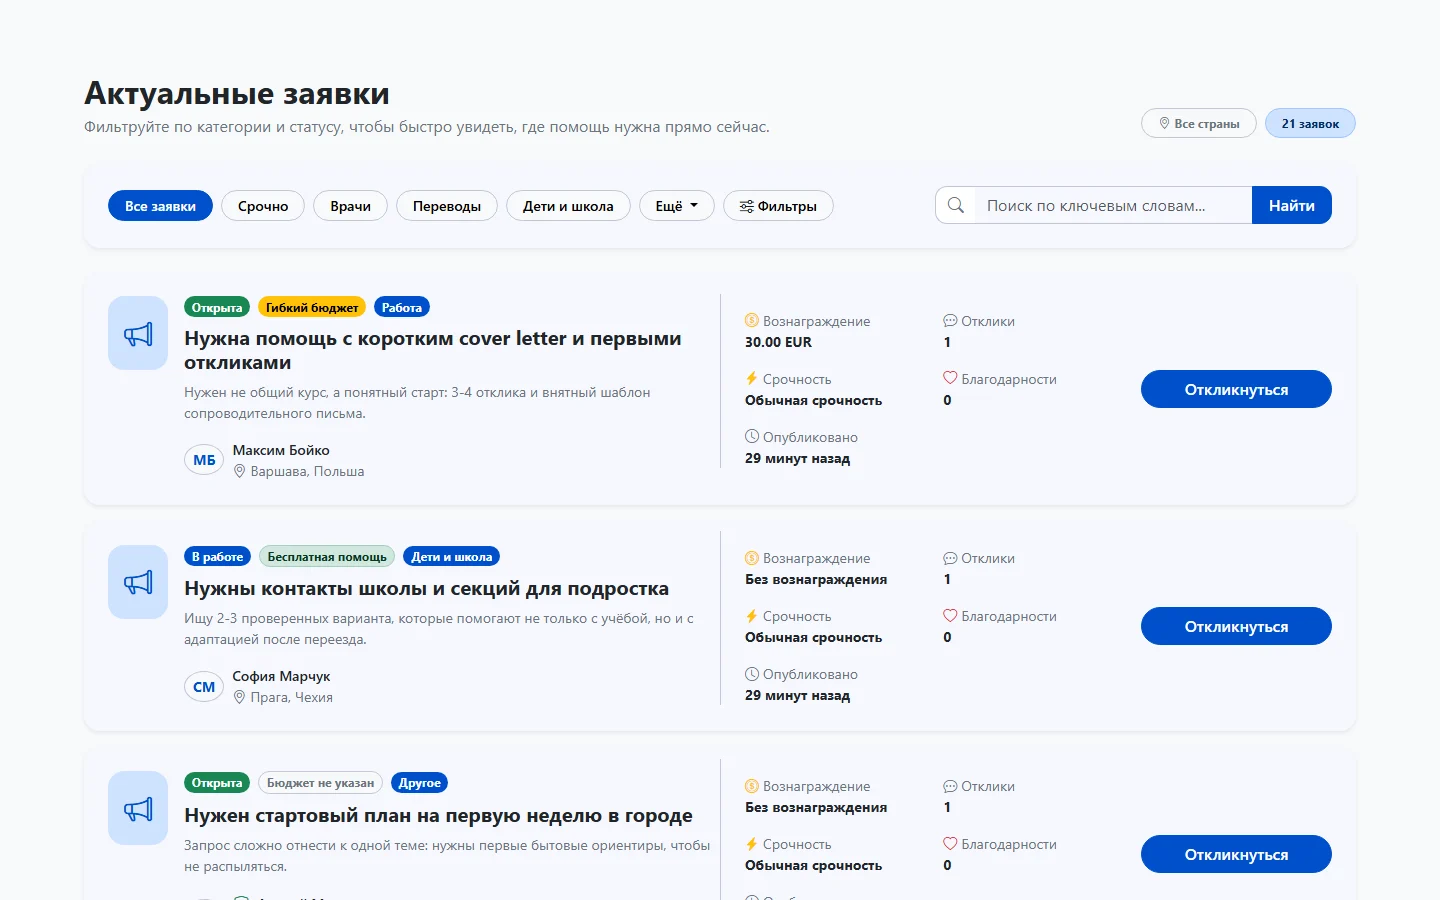The height and width of the screenshot is (900, 1440).
Task: Click the Прага, Чехия location text
Action: tap(291, 697)
